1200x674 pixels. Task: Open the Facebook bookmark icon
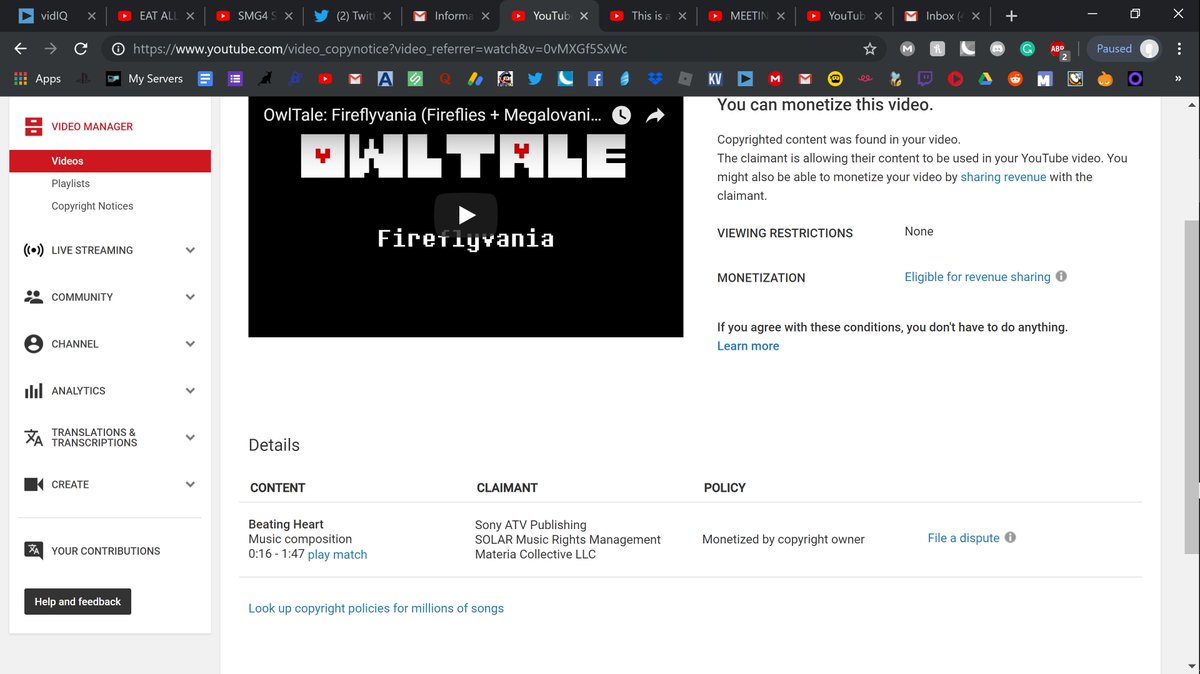pos(595,78)
